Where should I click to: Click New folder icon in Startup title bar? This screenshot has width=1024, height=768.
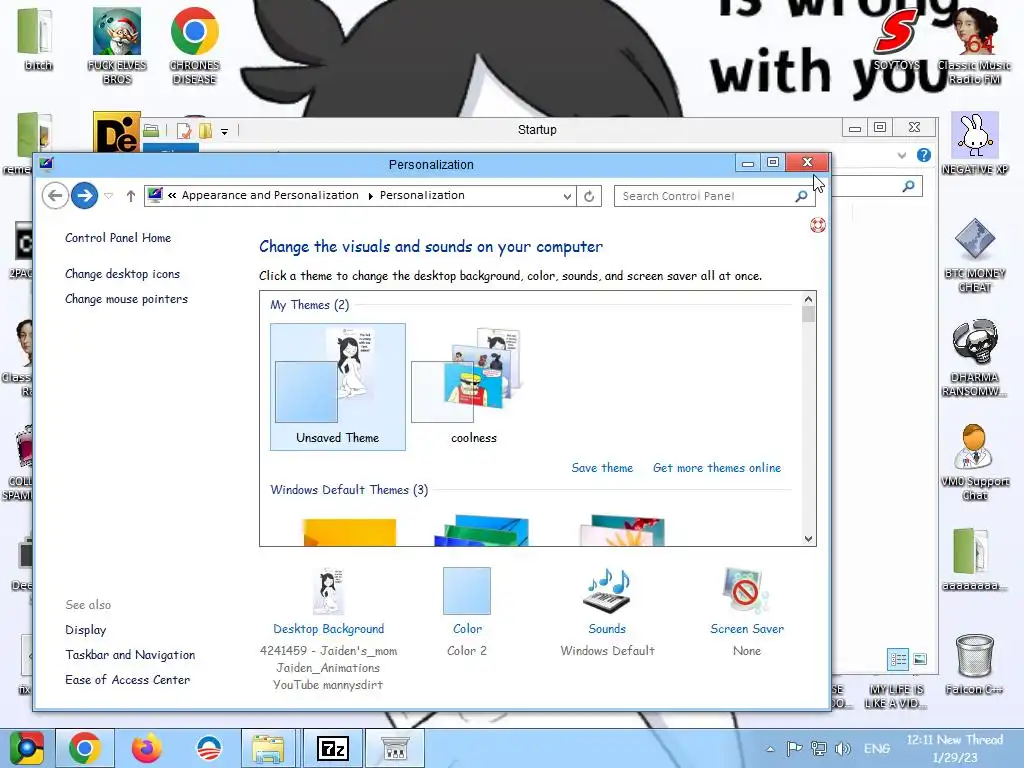pyautogui.click(x=205, y=131)
